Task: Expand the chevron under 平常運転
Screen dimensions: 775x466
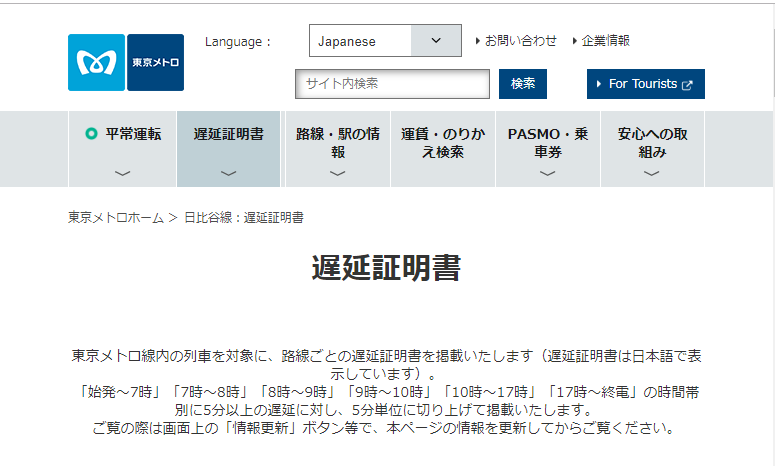Action: coord(123,173)
